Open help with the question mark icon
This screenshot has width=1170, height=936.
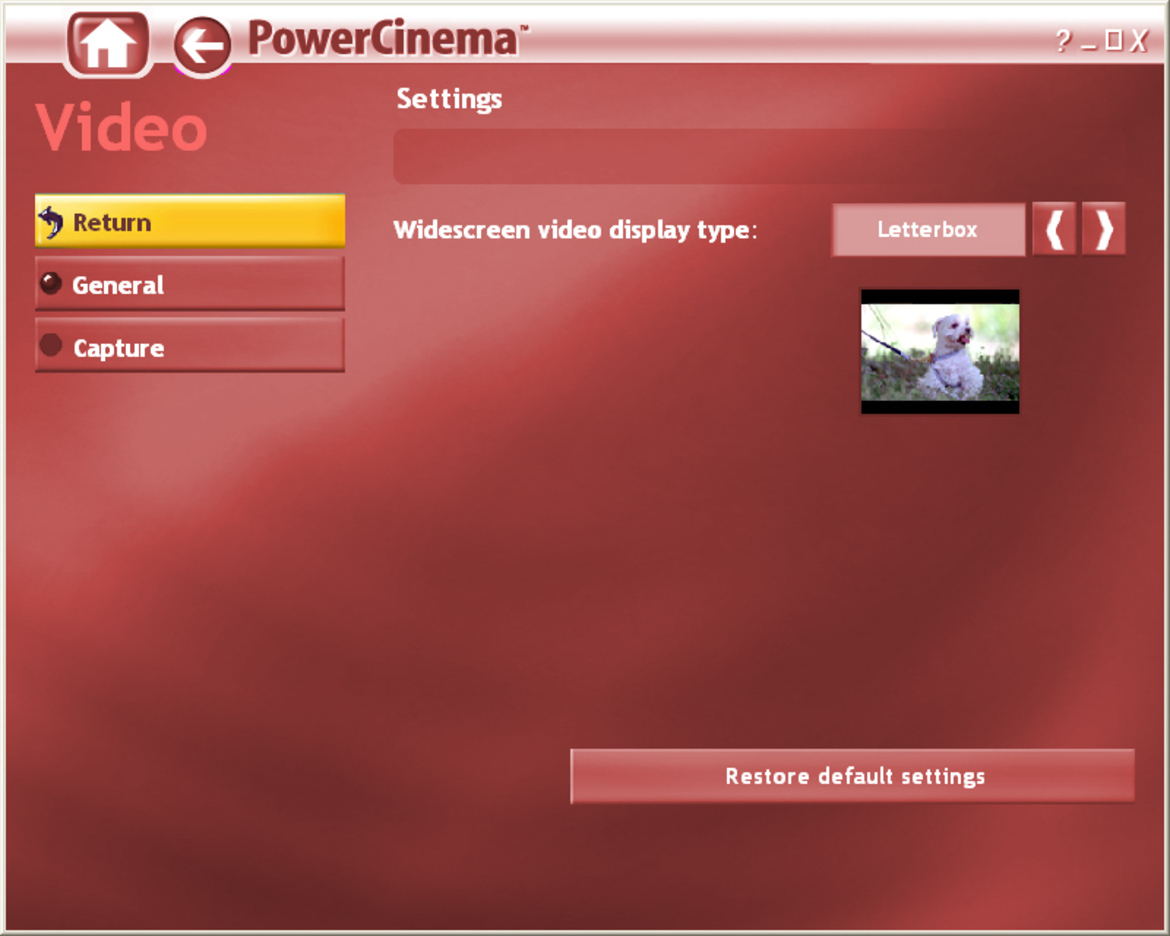(x=1063, y=40)
